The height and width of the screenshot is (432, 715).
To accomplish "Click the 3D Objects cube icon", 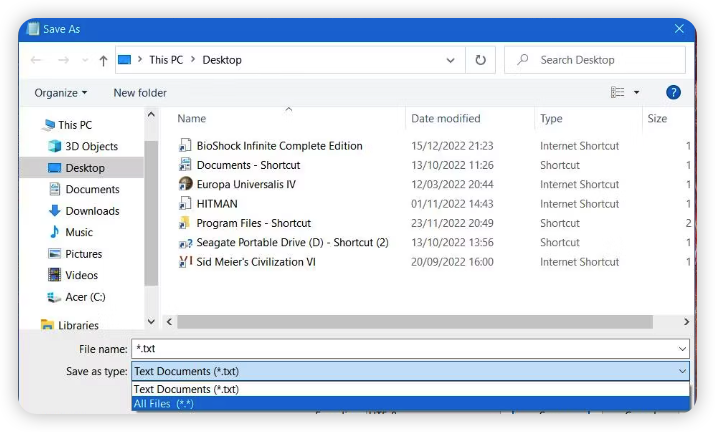I will [x=55, y=146].
